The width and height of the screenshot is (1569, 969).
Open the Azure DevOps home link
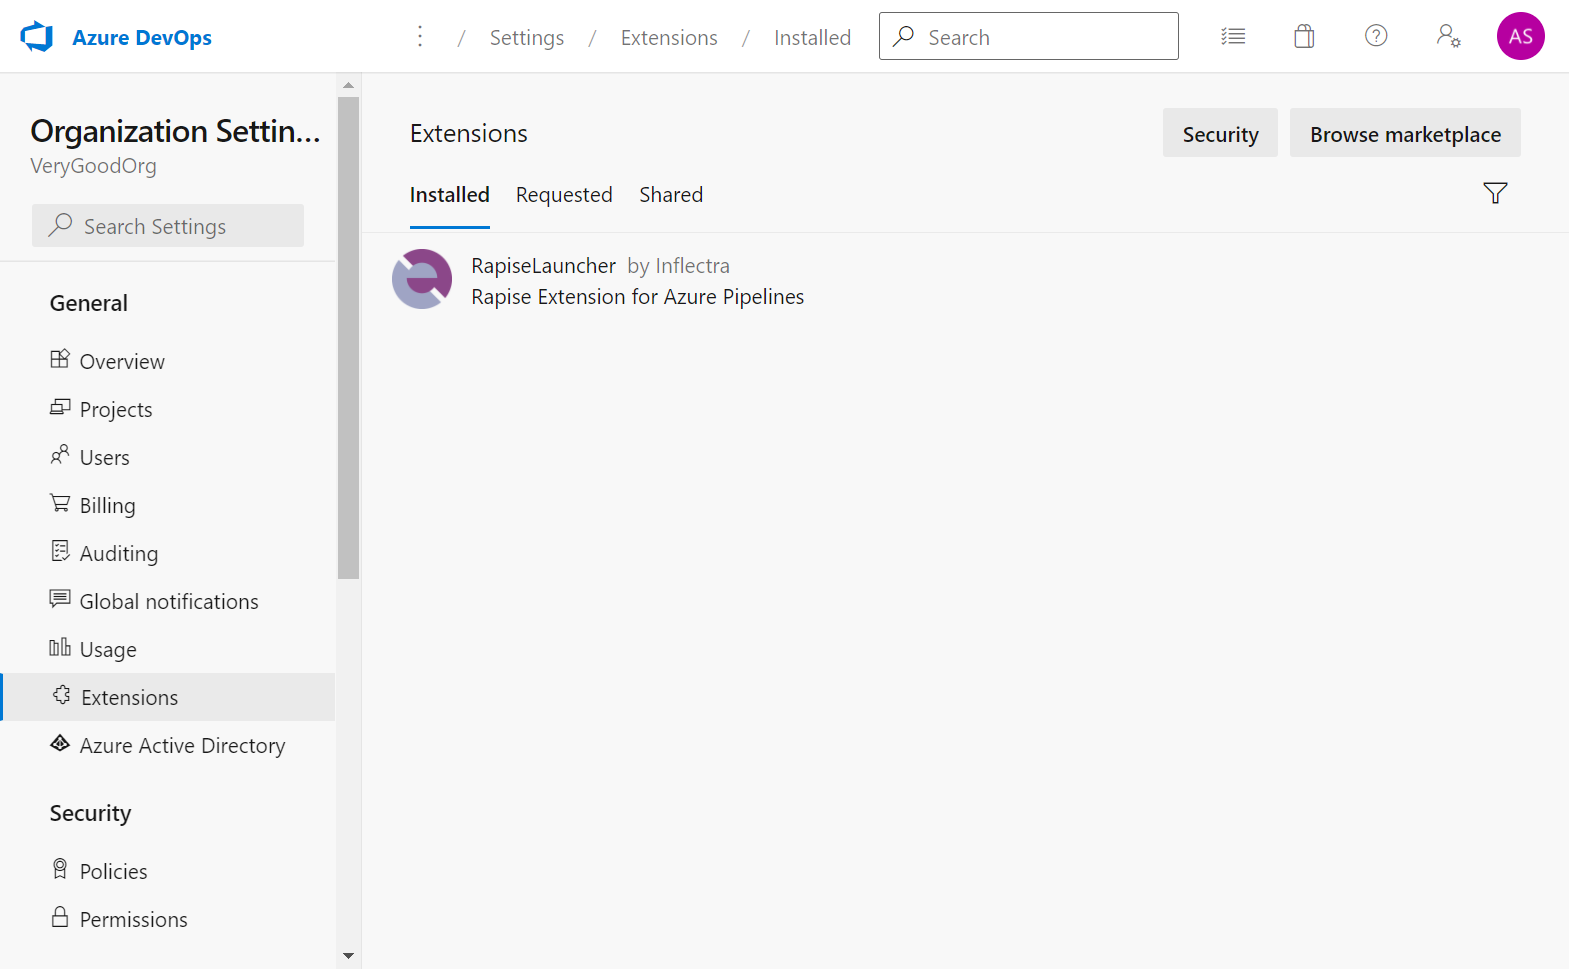coord(142,37)
